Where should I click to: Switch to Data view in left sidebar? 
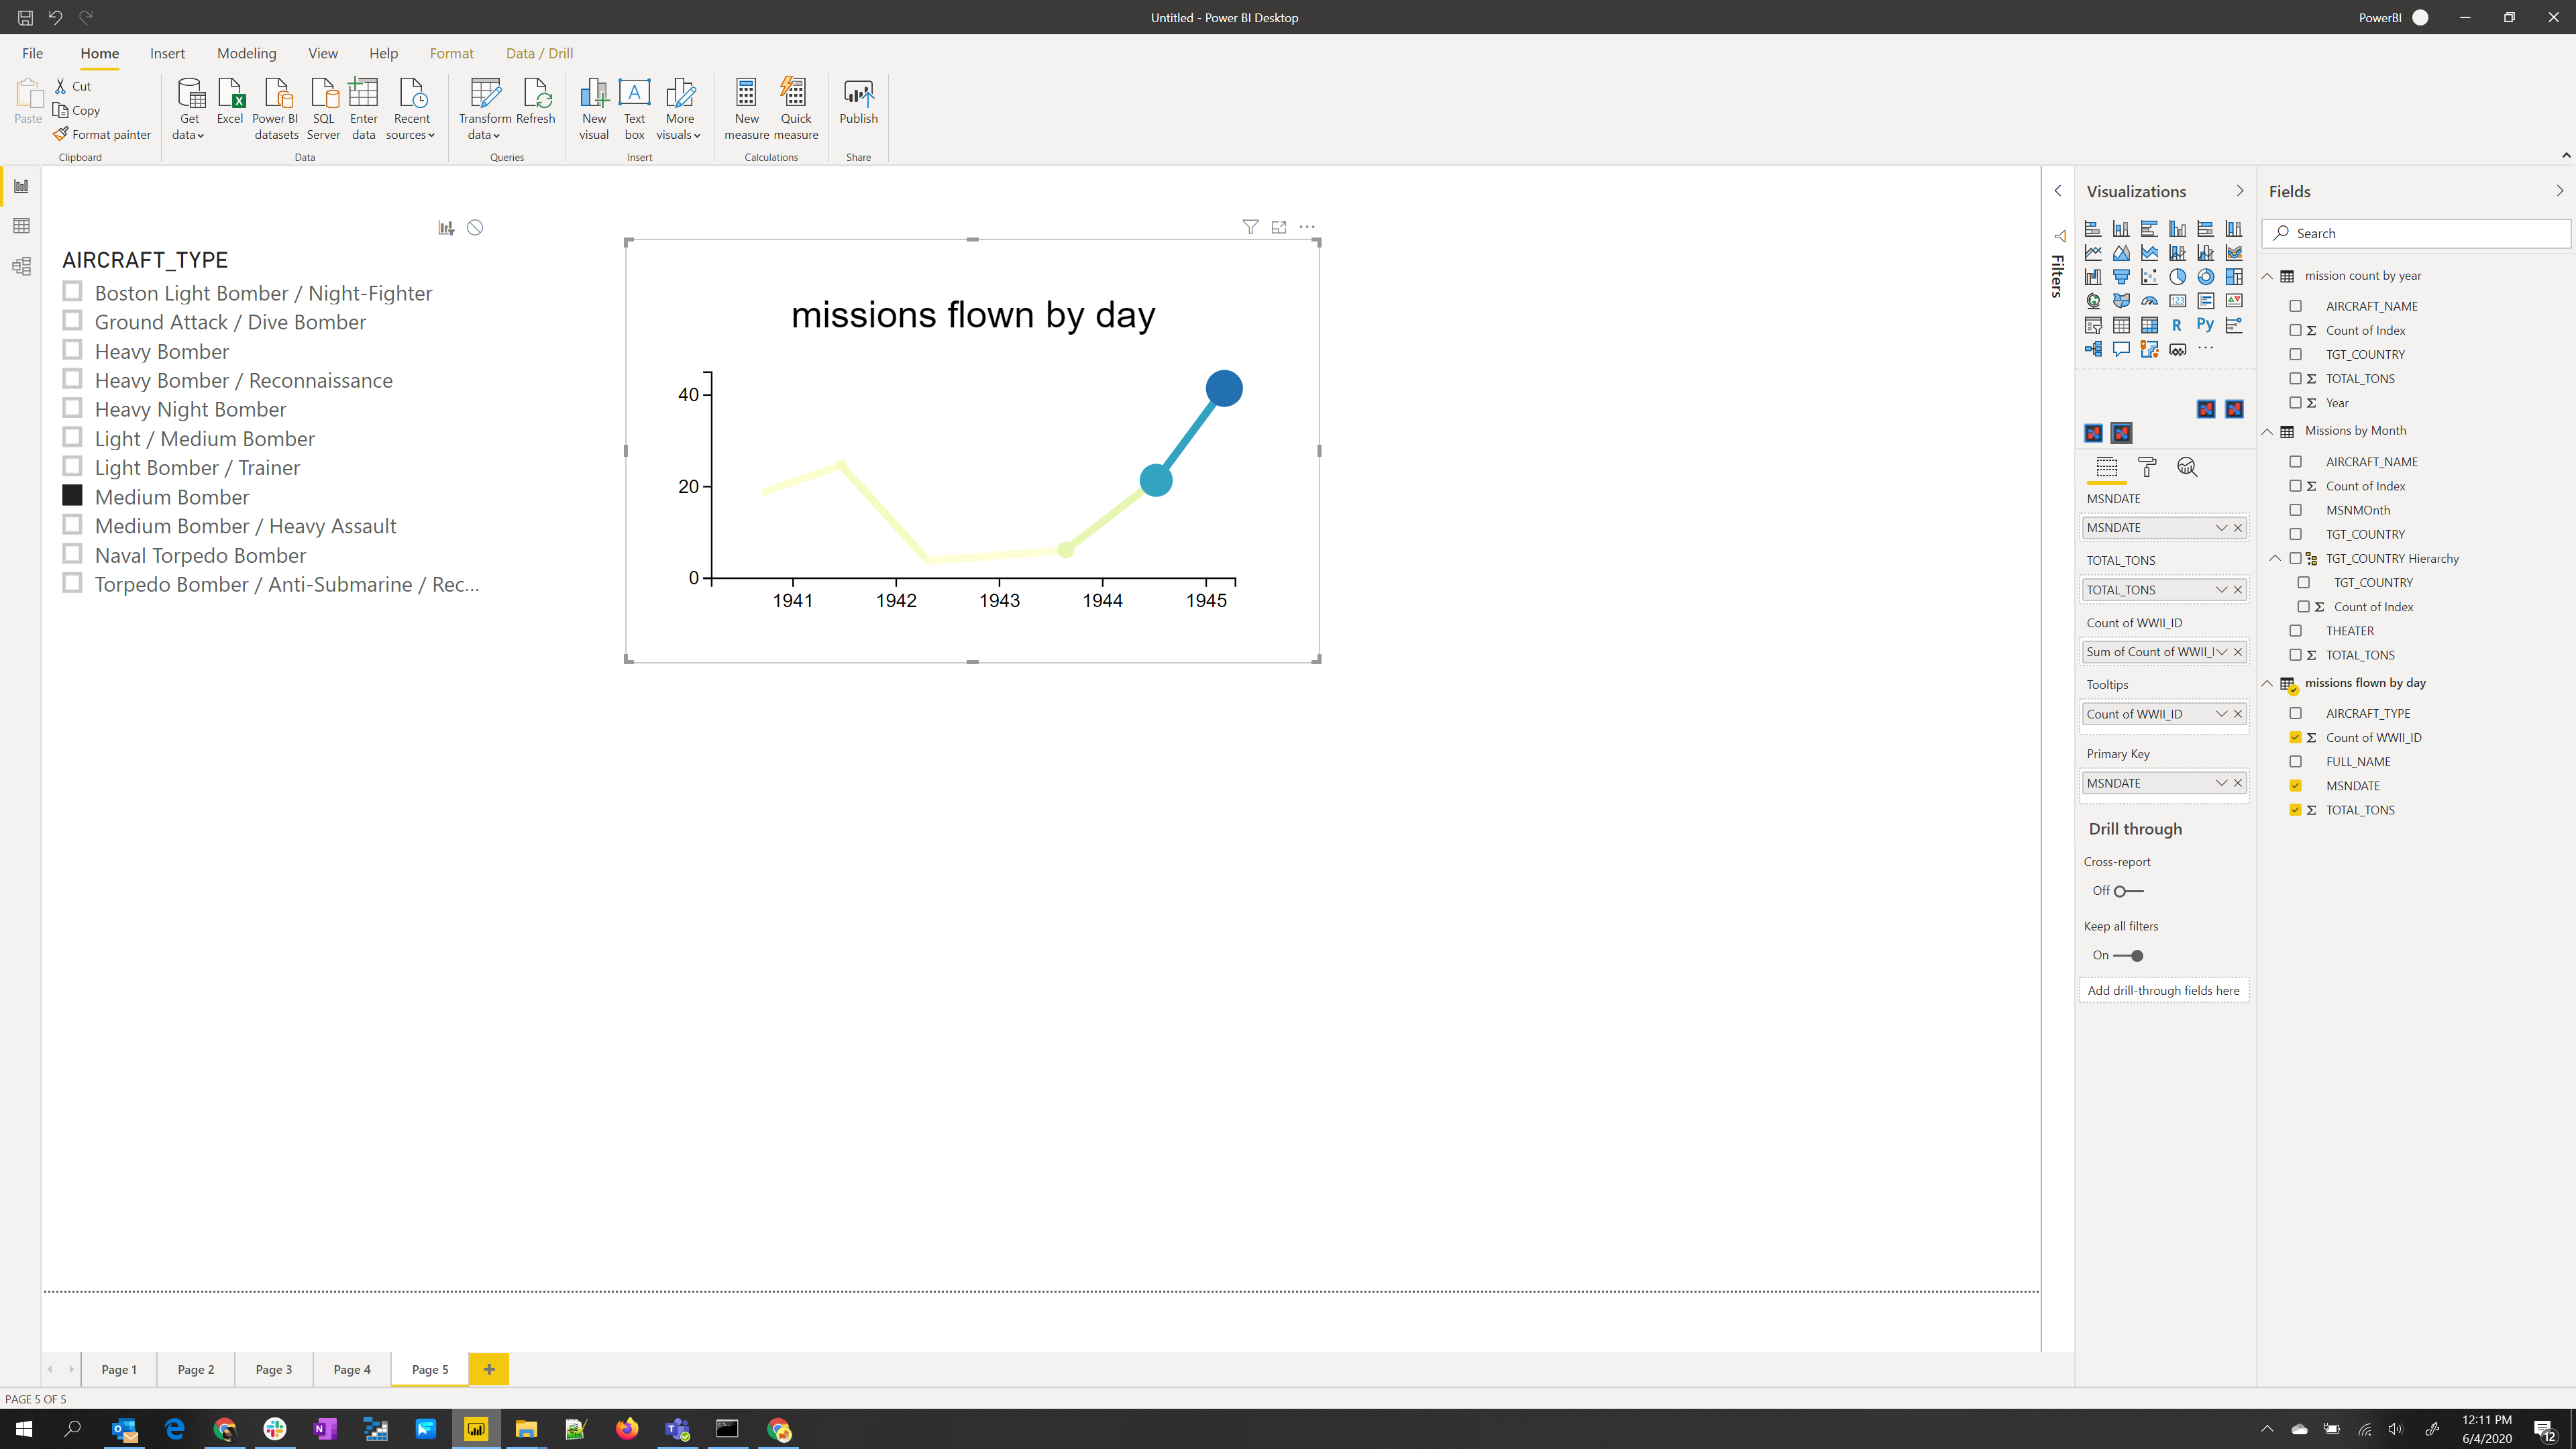point(21,226)
